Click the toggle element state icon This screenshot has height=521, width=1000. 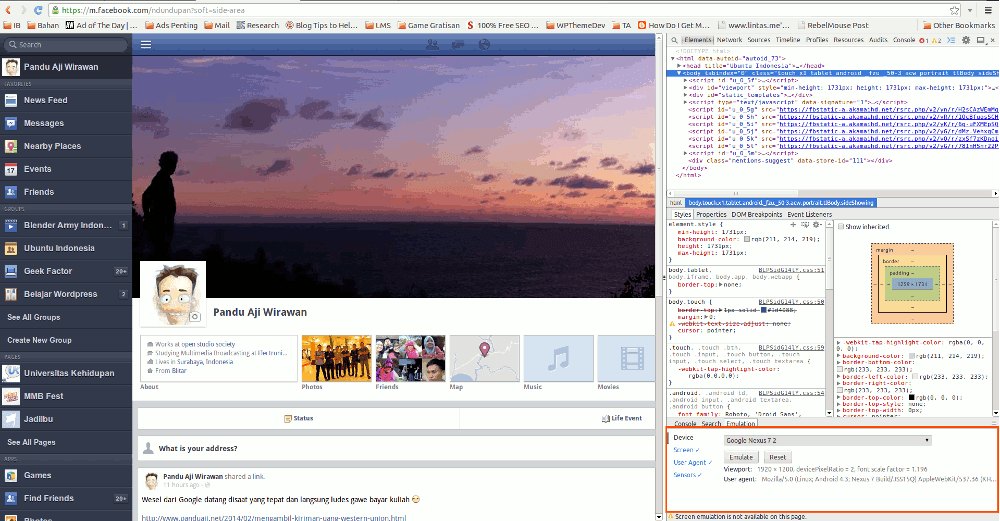[x=805, y=224]
